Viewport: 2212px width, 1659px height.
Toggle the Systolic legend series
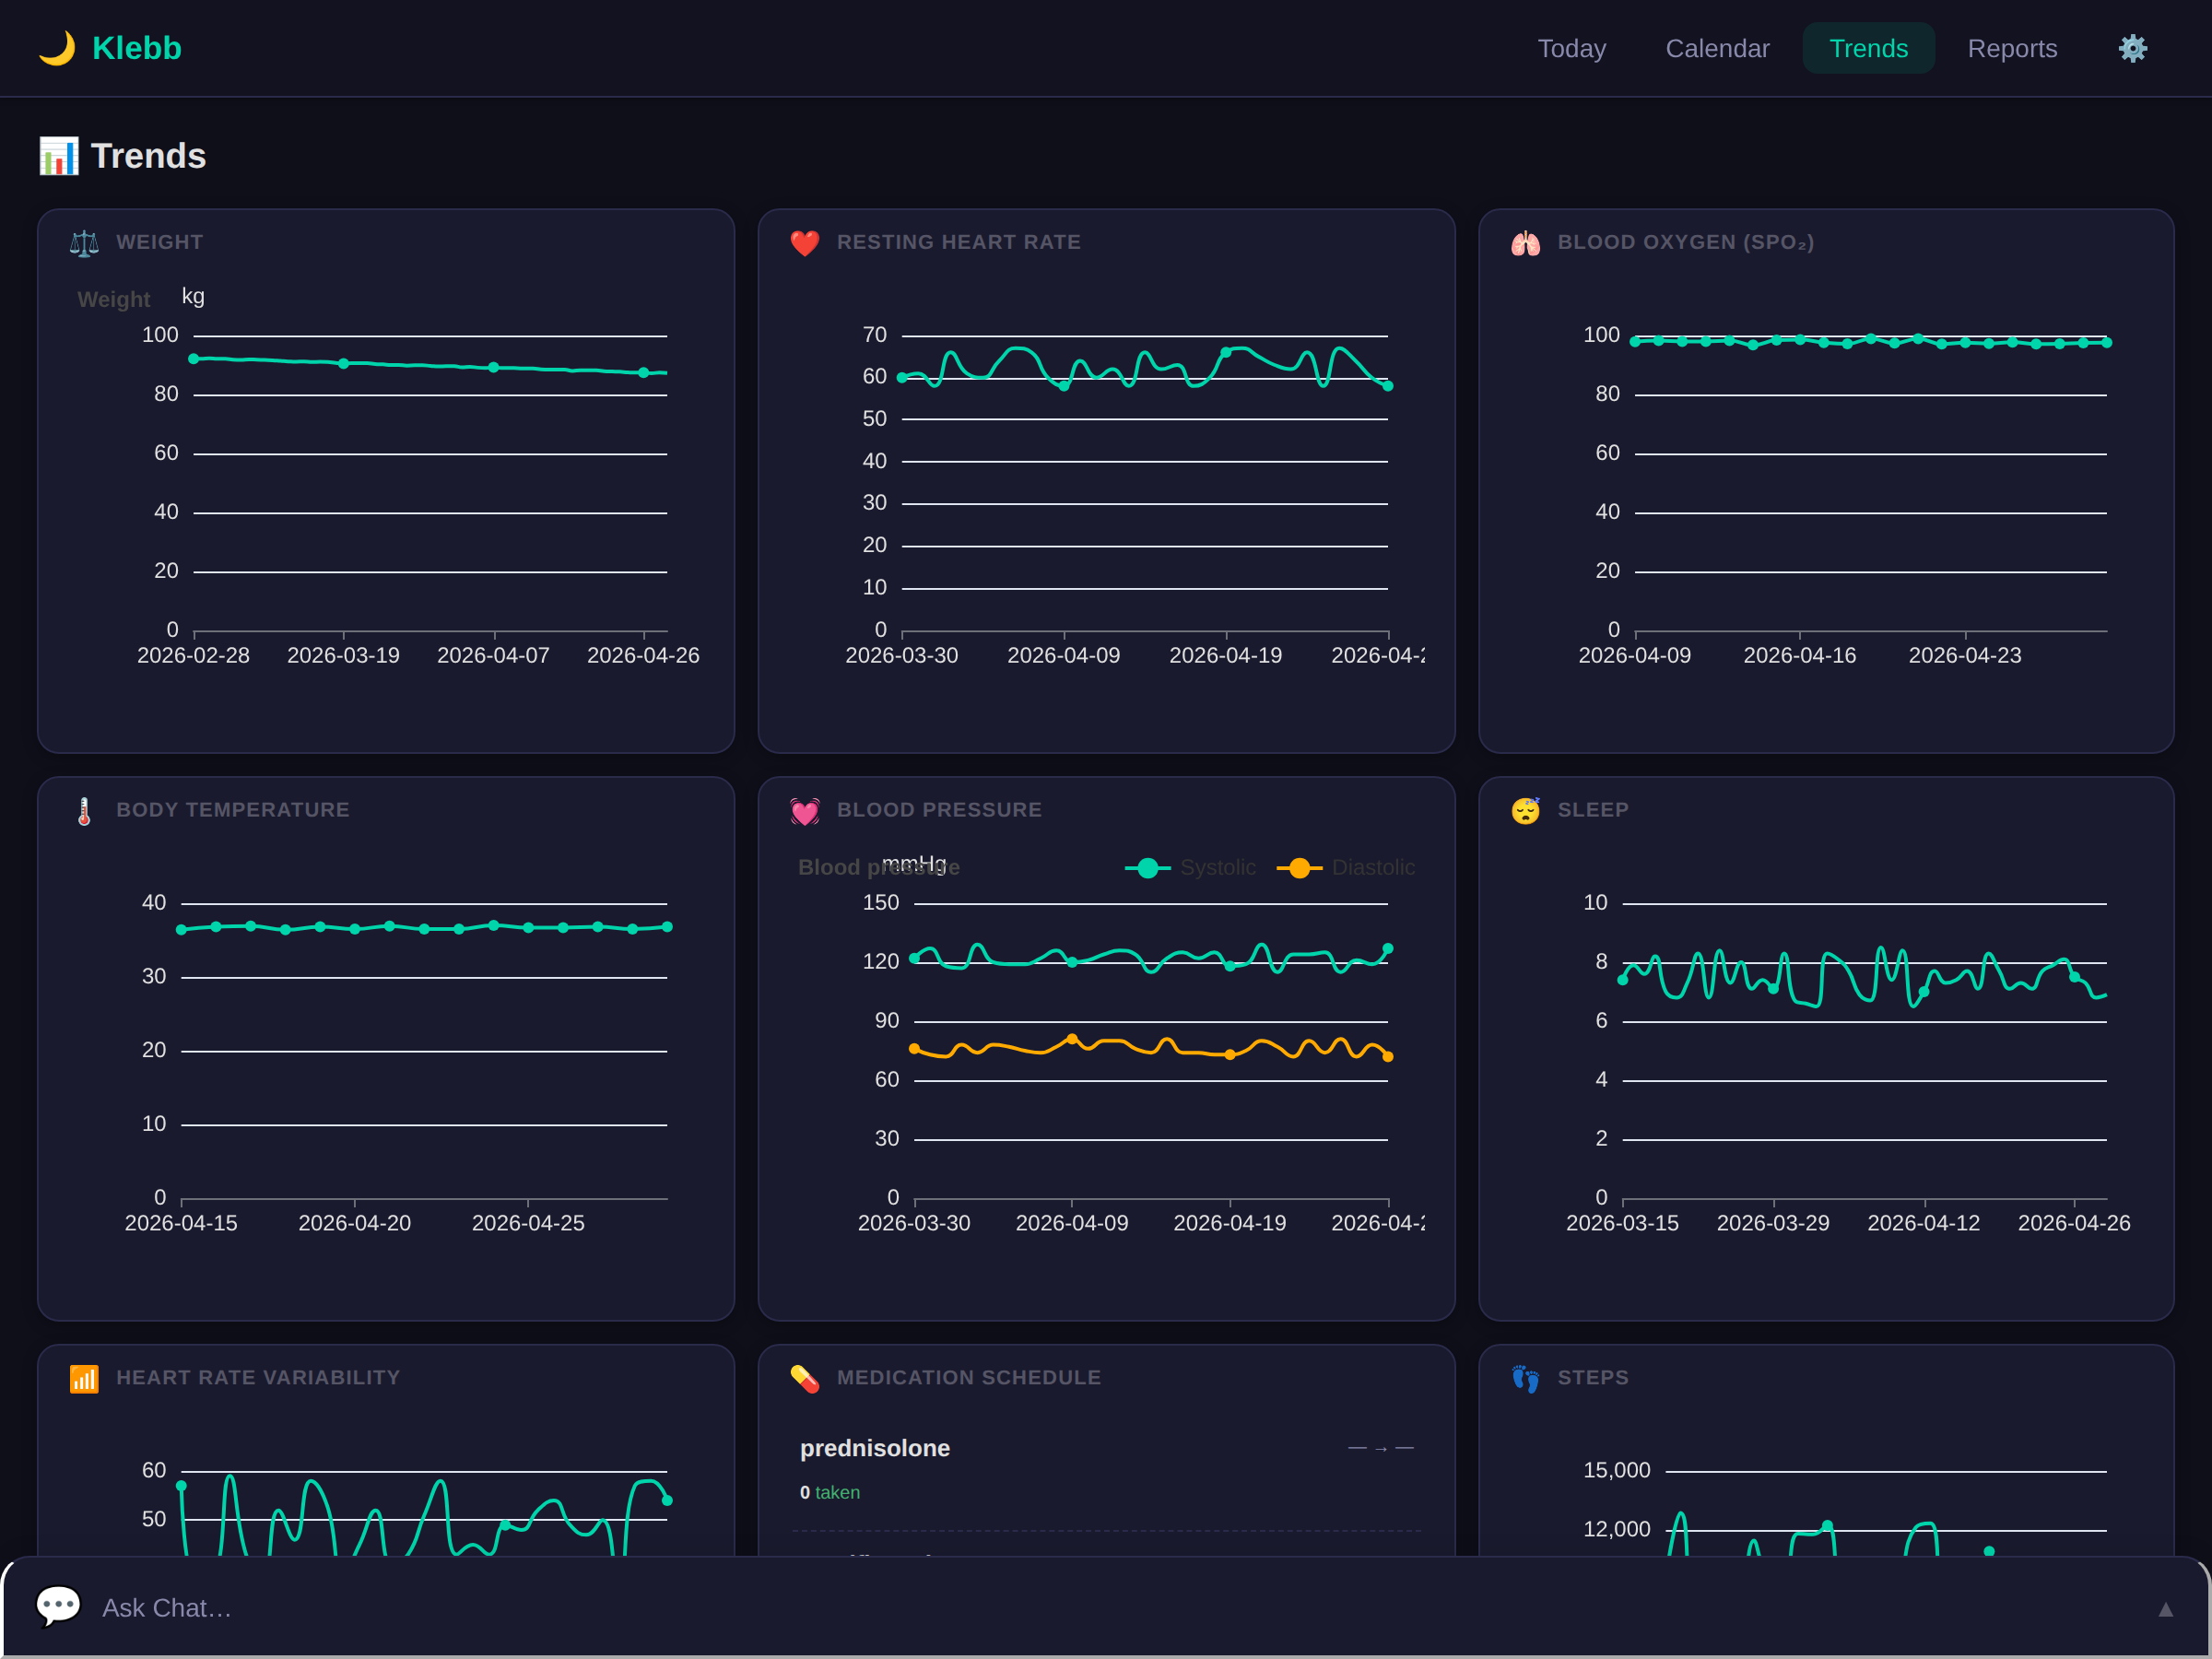pyautogui.click(x=1190, y=868)
